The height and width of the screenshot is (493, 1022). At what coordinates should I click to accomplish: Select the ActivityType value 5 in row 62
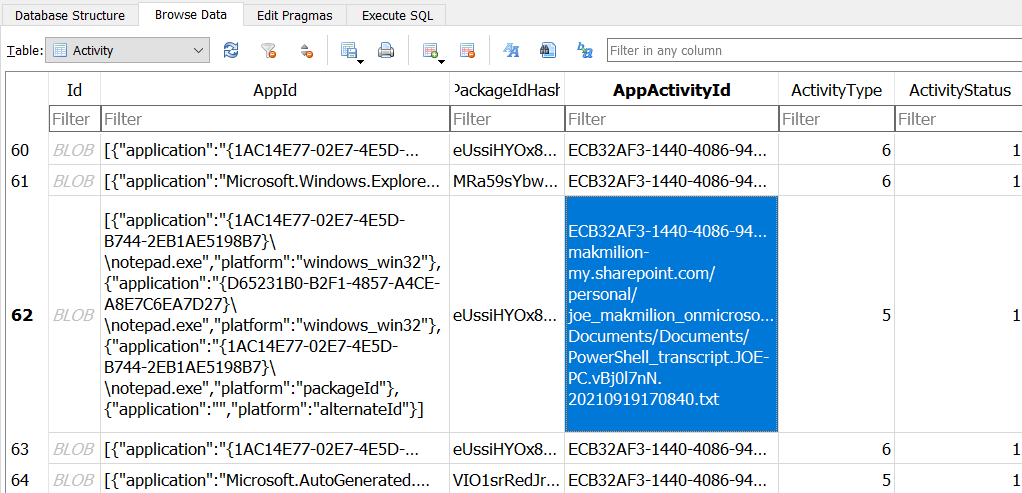[x=836, y=314]
